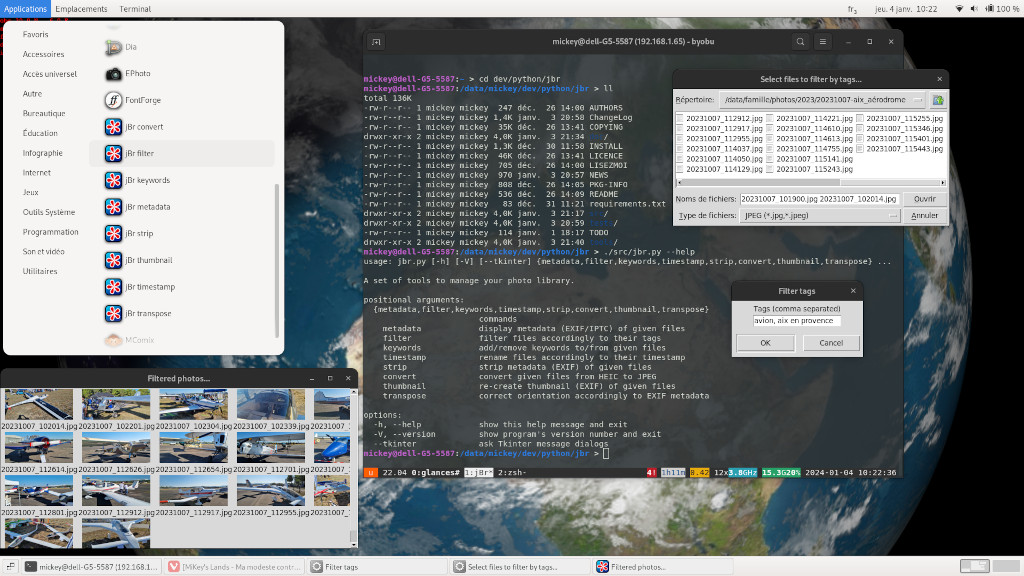Go up one directory in file dialog

(938, 100)
